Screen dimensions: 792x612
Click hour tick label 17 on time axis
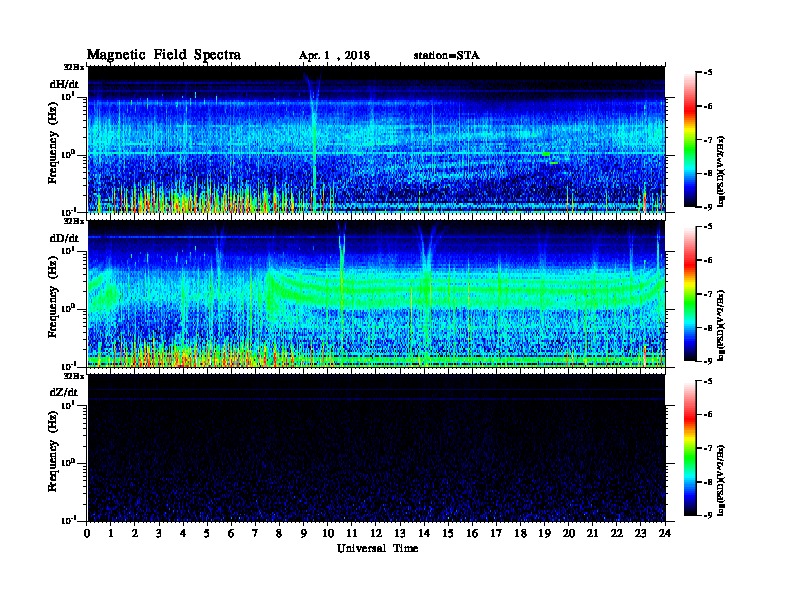pos(496,533)
